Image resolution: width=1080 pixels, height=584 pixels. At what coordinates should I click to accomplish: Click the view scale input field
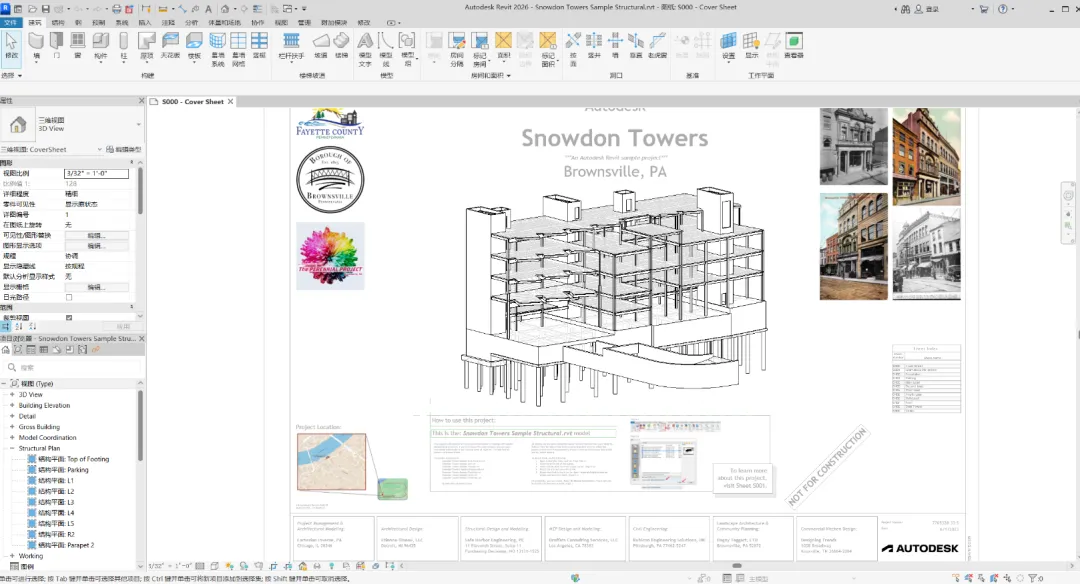click(x=96, y=174)
